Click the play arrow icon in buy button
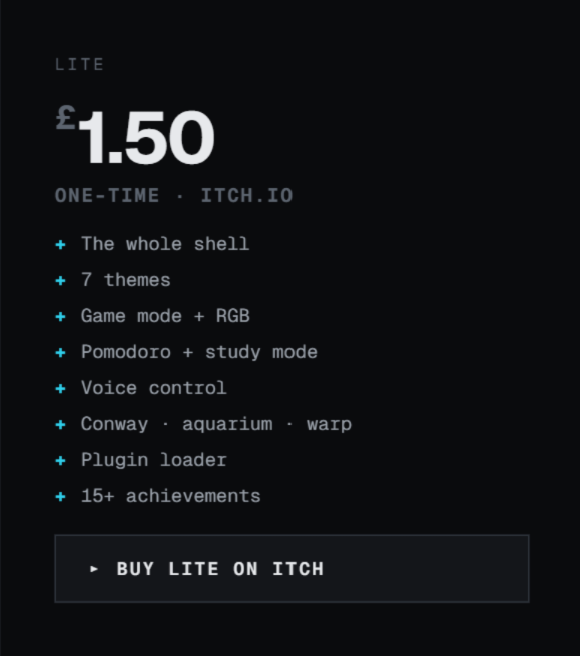Image resolution: width=580 pixels, height=656 pixels. (94, 569)
